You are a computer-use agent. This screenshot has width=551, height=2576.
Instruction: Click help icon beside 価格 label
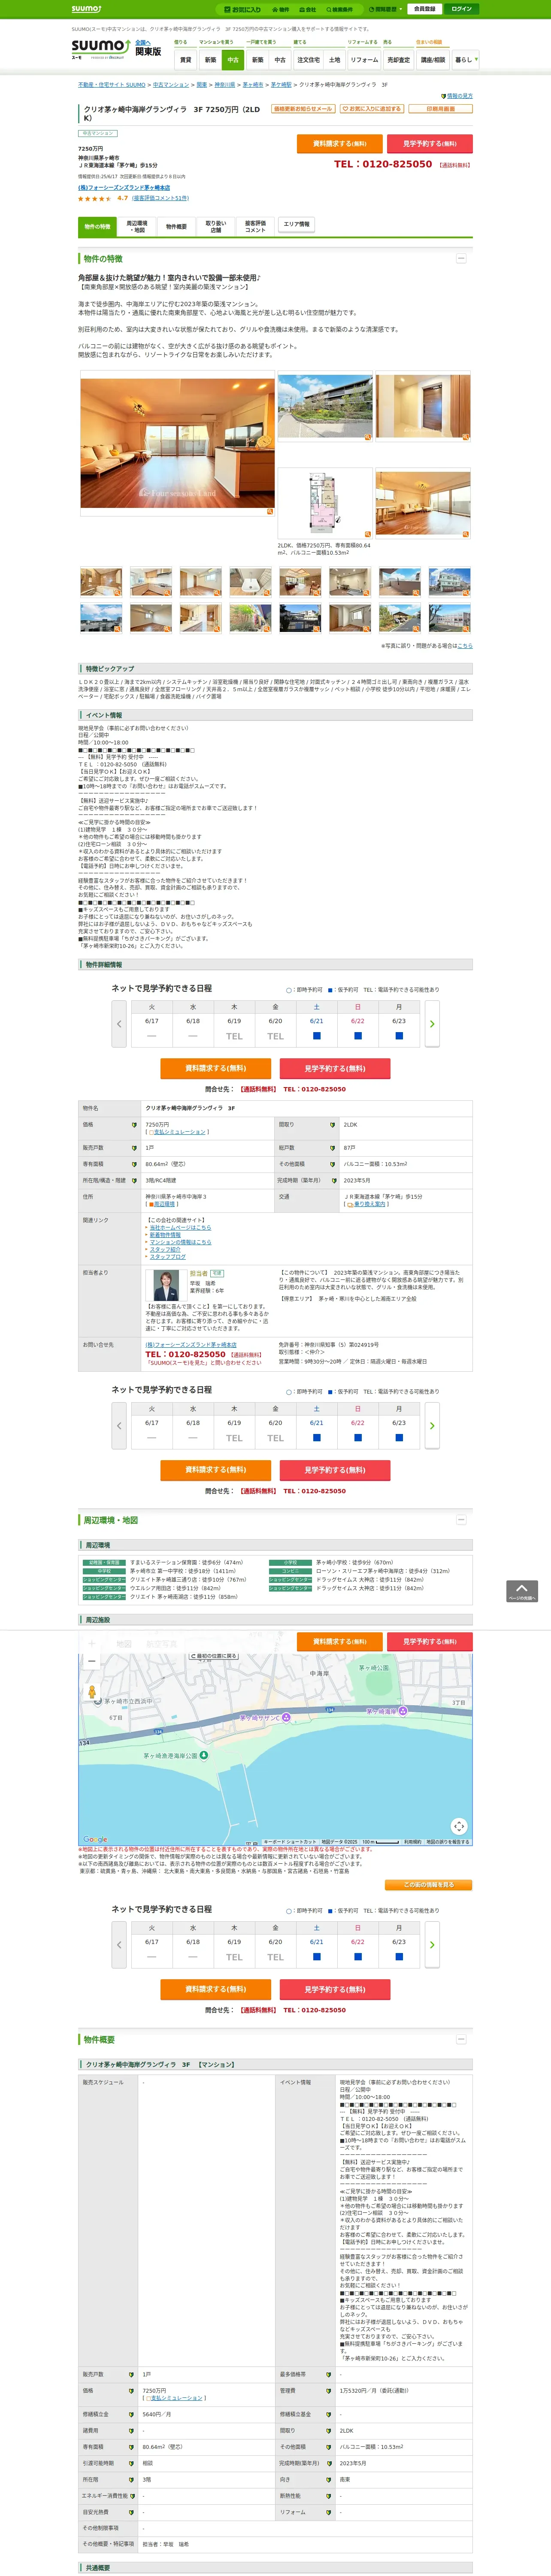(134, 1125)
